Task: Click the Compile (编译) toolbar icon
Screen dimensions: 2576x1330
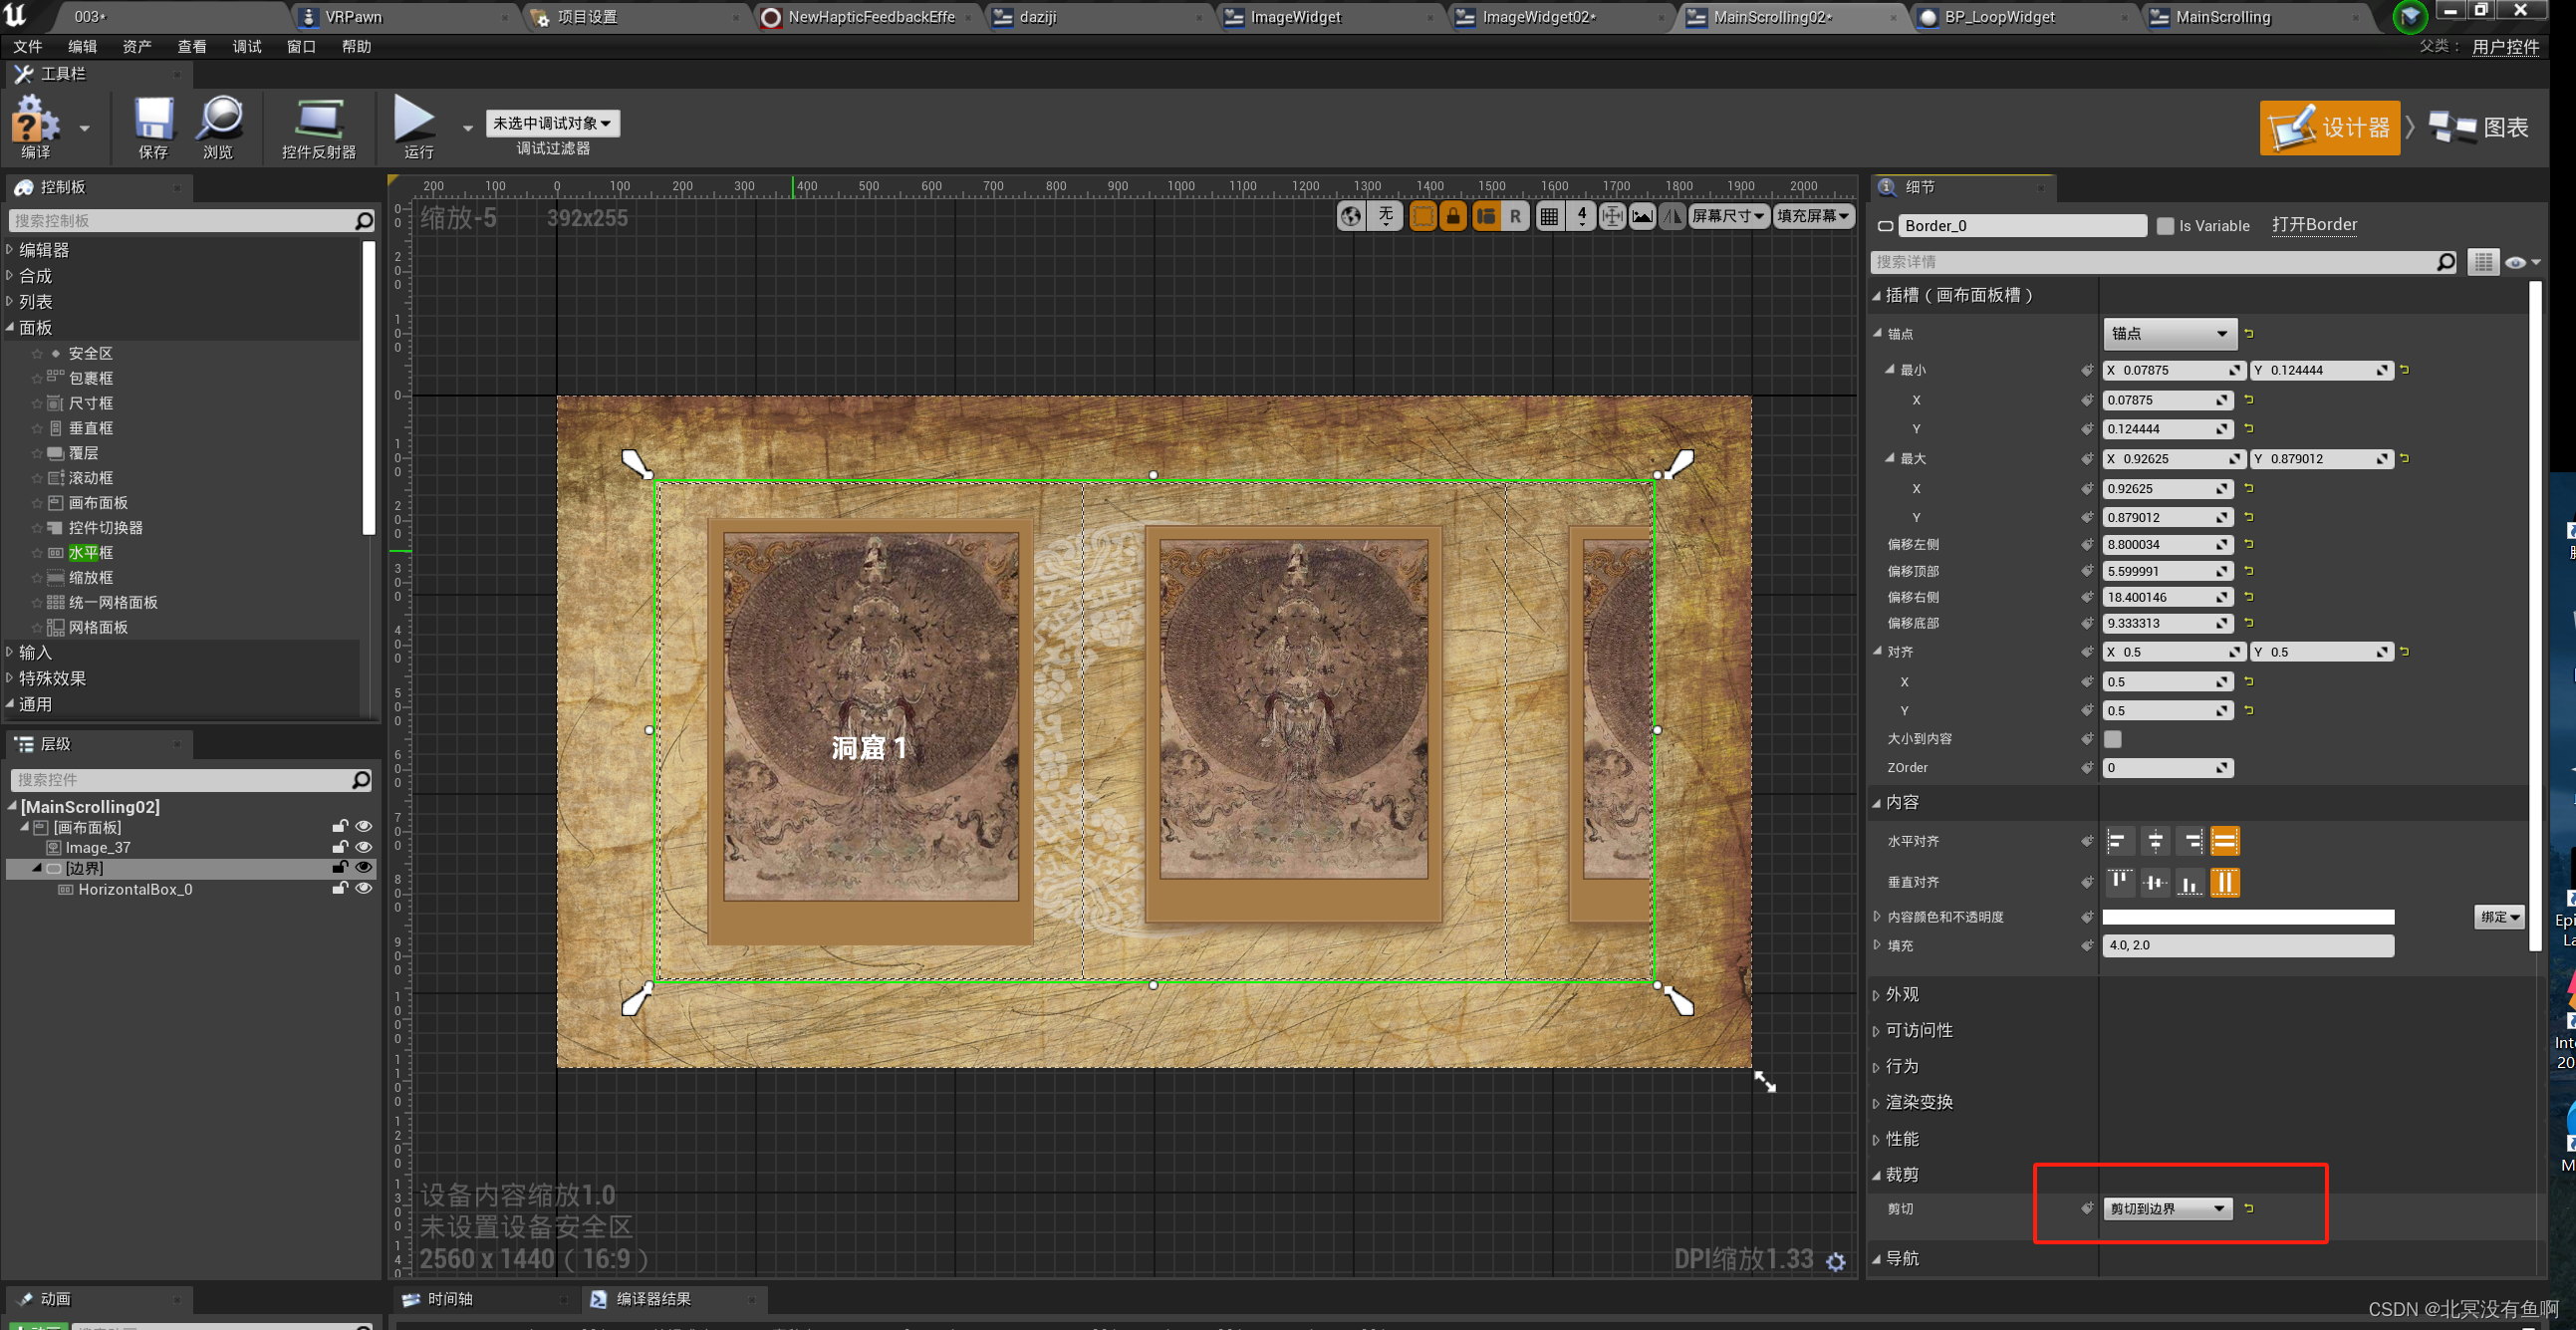Action: point(34,121)
